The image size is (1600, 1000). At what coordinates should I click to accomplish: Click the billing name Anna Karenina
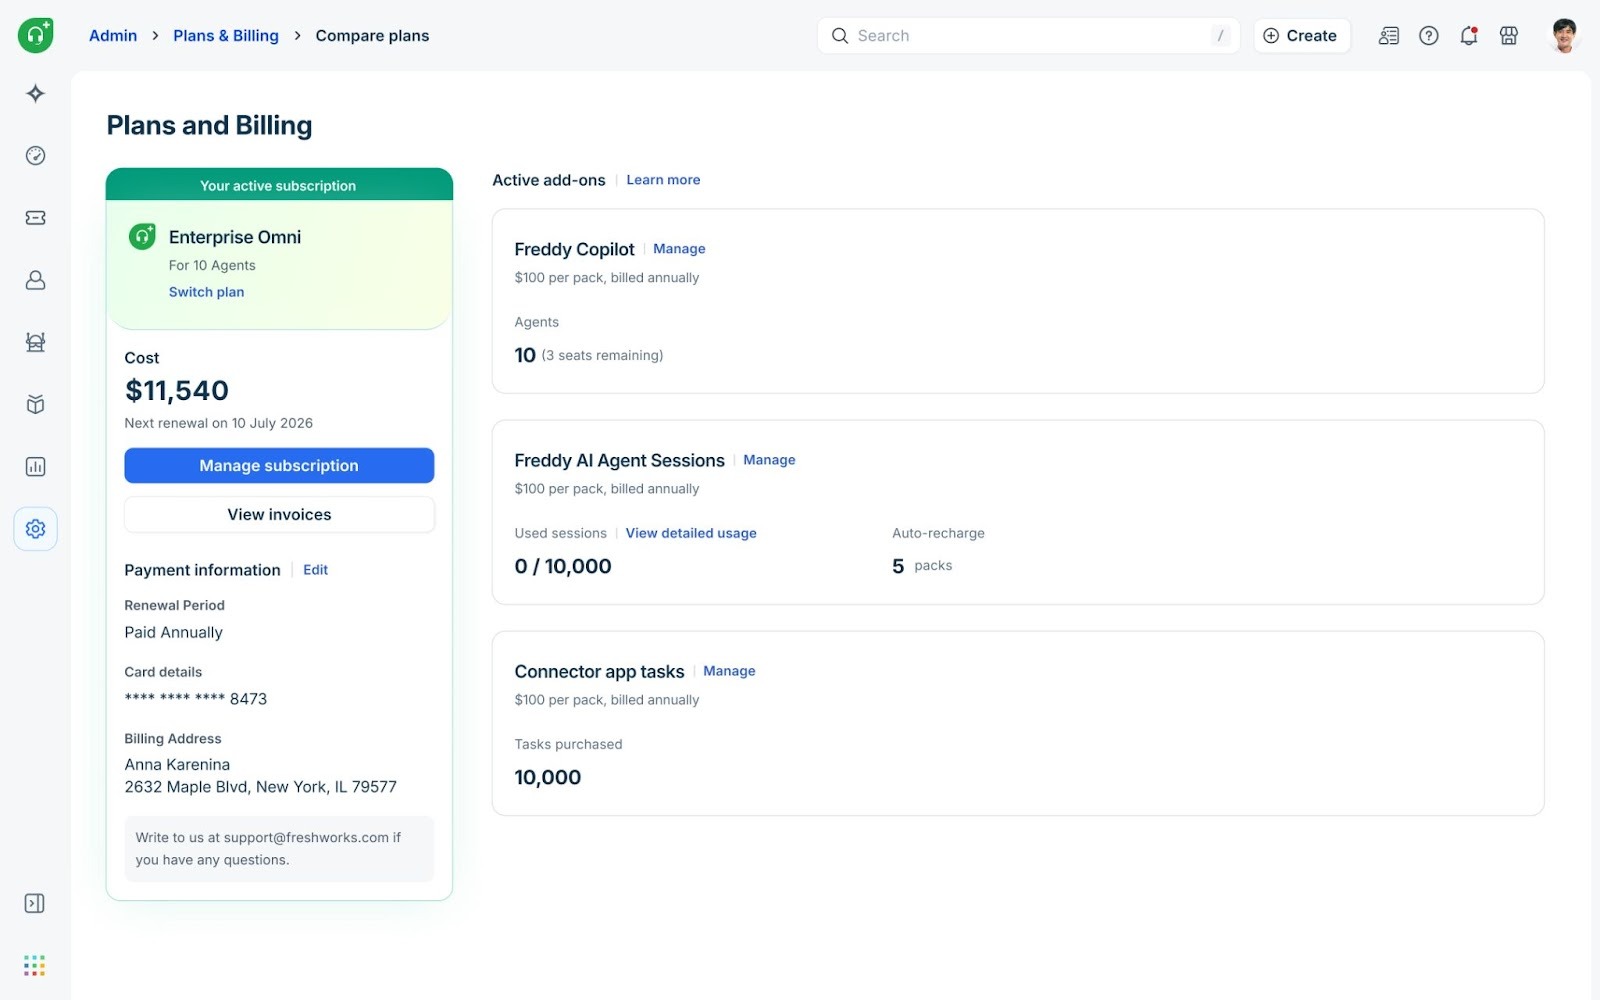pyautogui.click(x=177, y=764)
